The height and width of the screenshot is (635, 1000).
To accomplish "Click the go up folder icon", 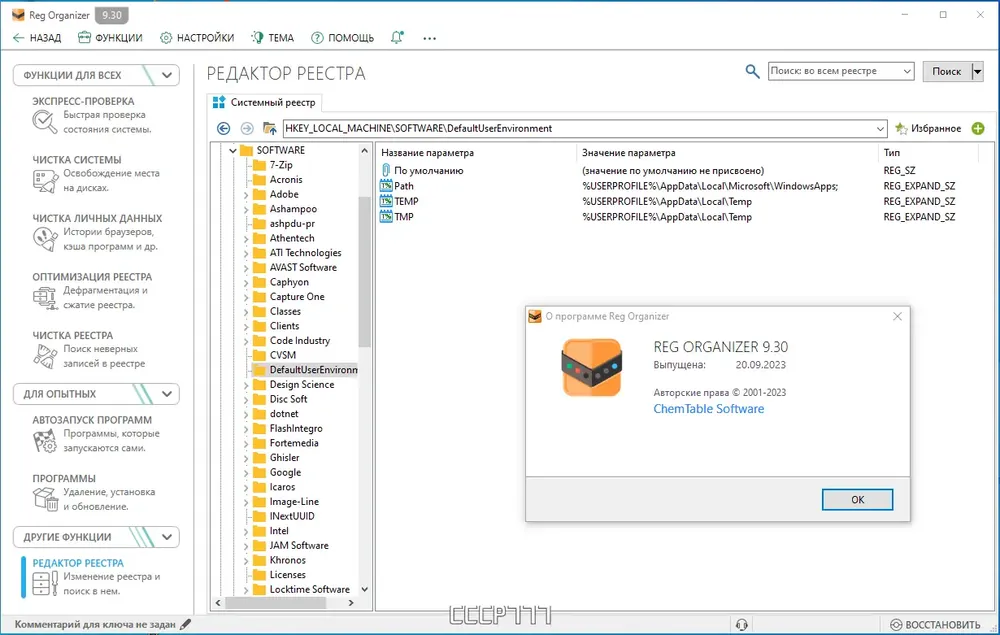I will tap(270, 128).
